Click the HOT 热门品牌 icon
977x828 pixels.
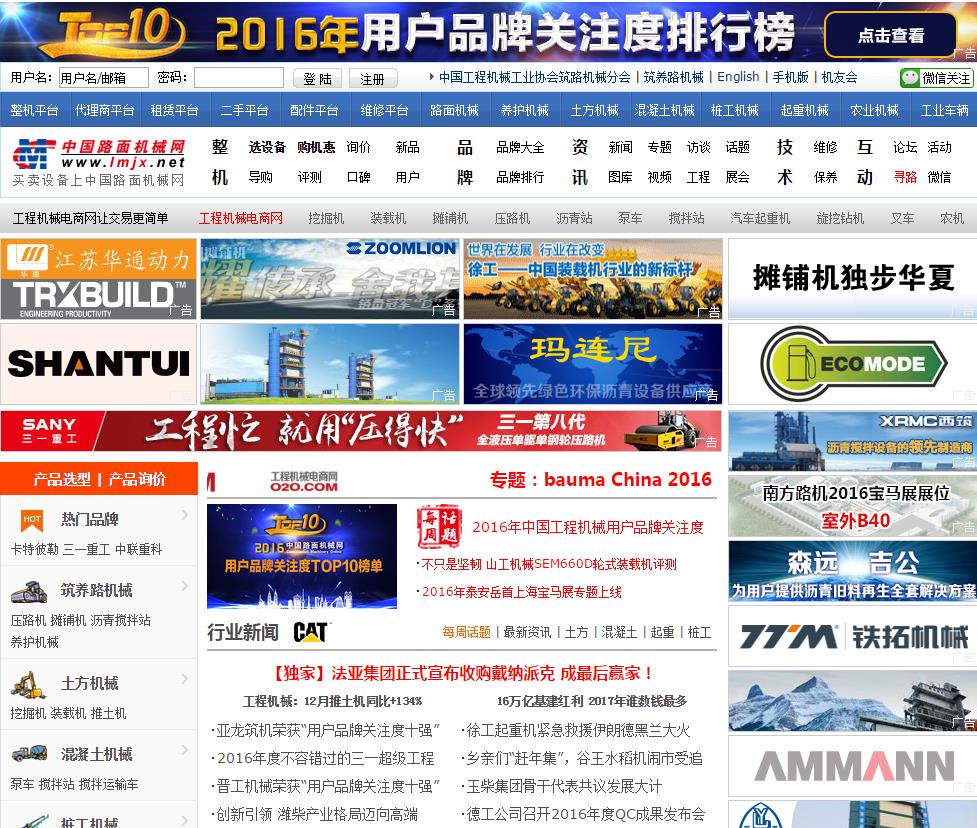click(32, 520)
